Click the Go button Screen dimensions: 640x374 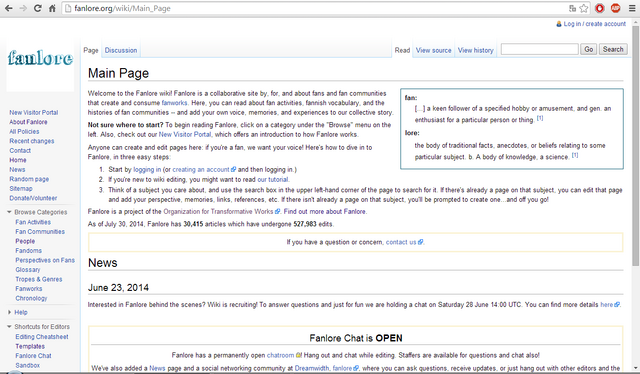pyautogui.click(x=589, y=49)
